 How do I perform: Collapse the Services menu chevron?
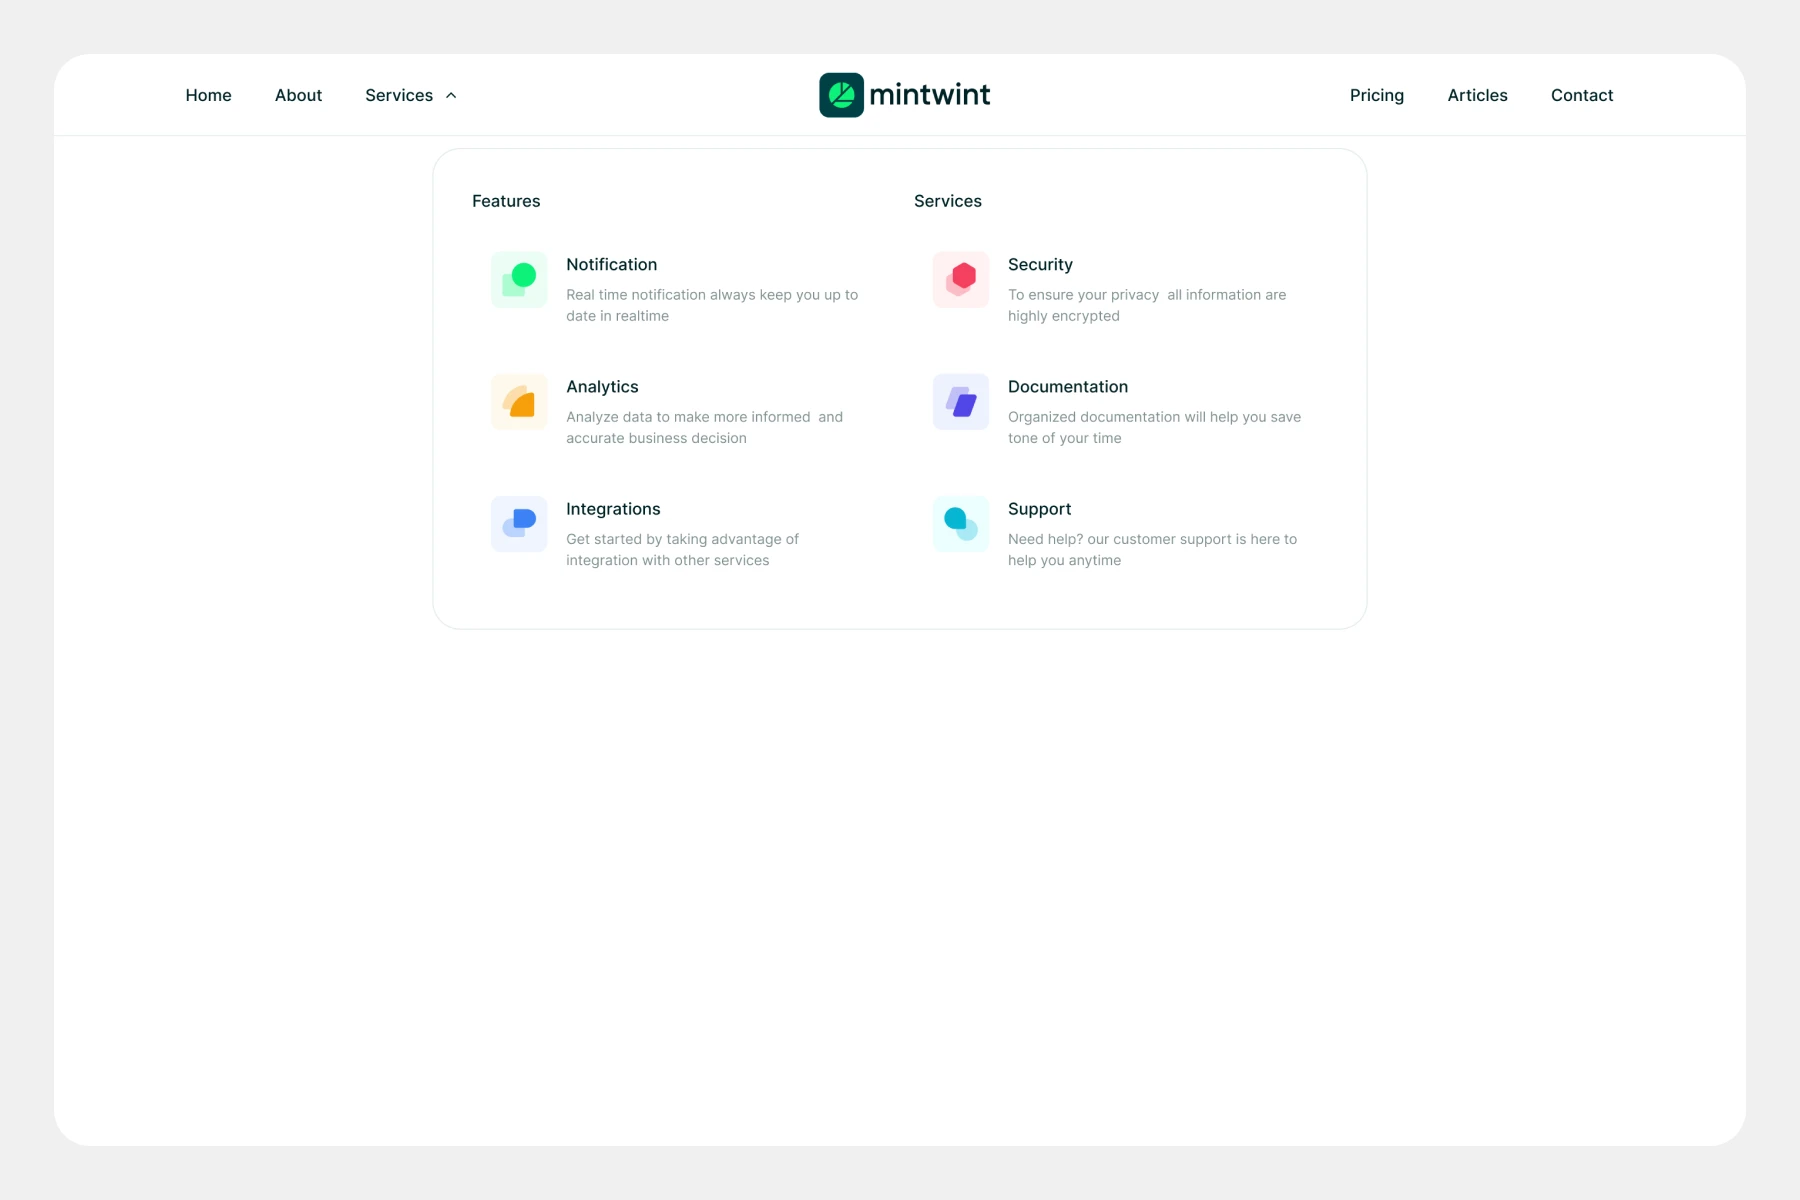pos(451,96)
